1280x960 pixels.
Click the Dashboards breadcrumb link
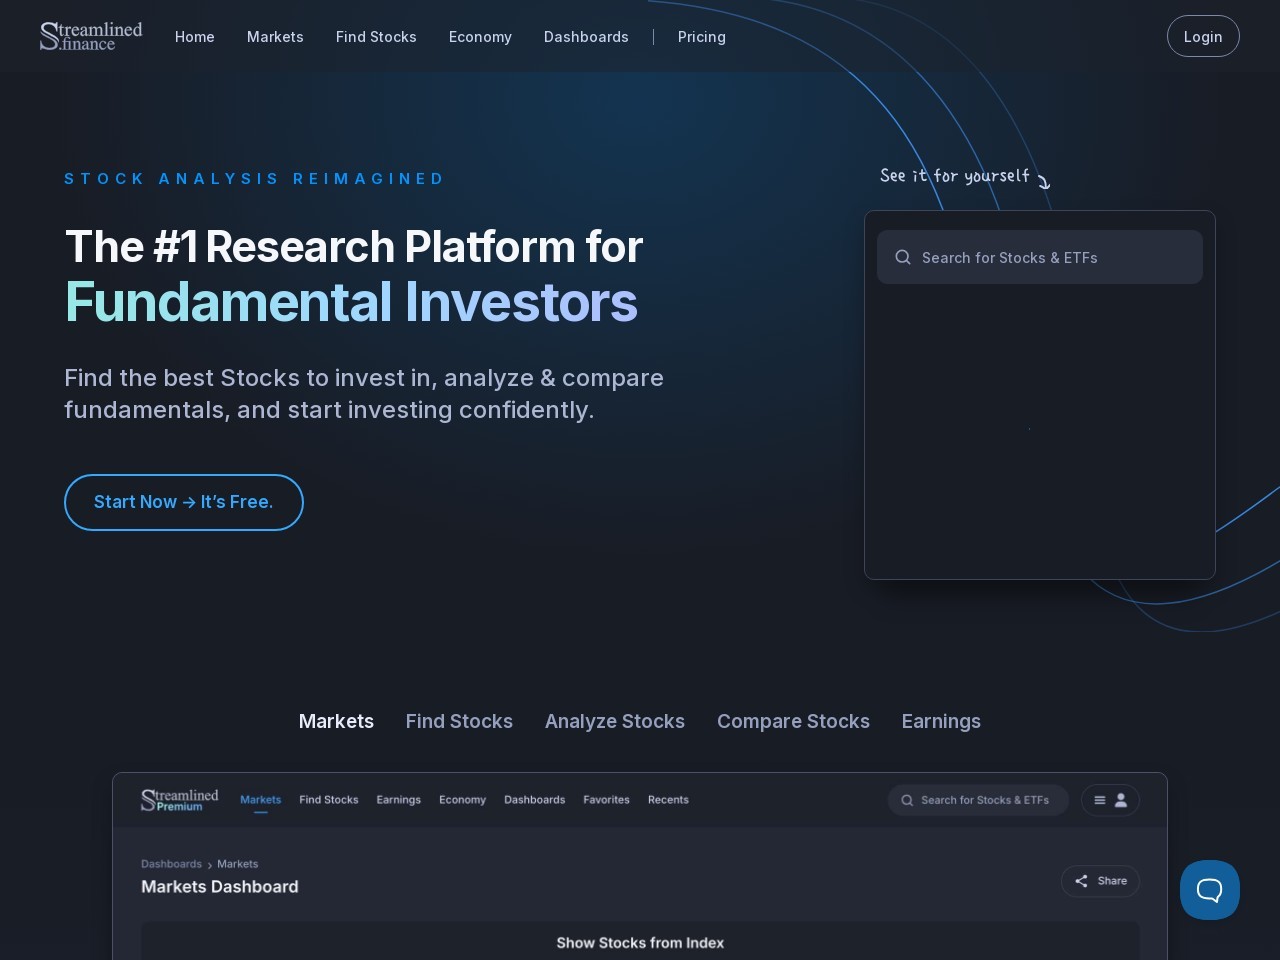tap(171, 864)
